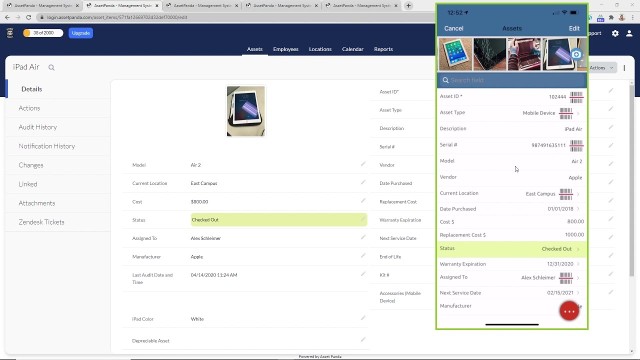Edit the Depreciable Asset pencil icon
640x360 pixels.
pyautogui.click(x=363, y=340)
